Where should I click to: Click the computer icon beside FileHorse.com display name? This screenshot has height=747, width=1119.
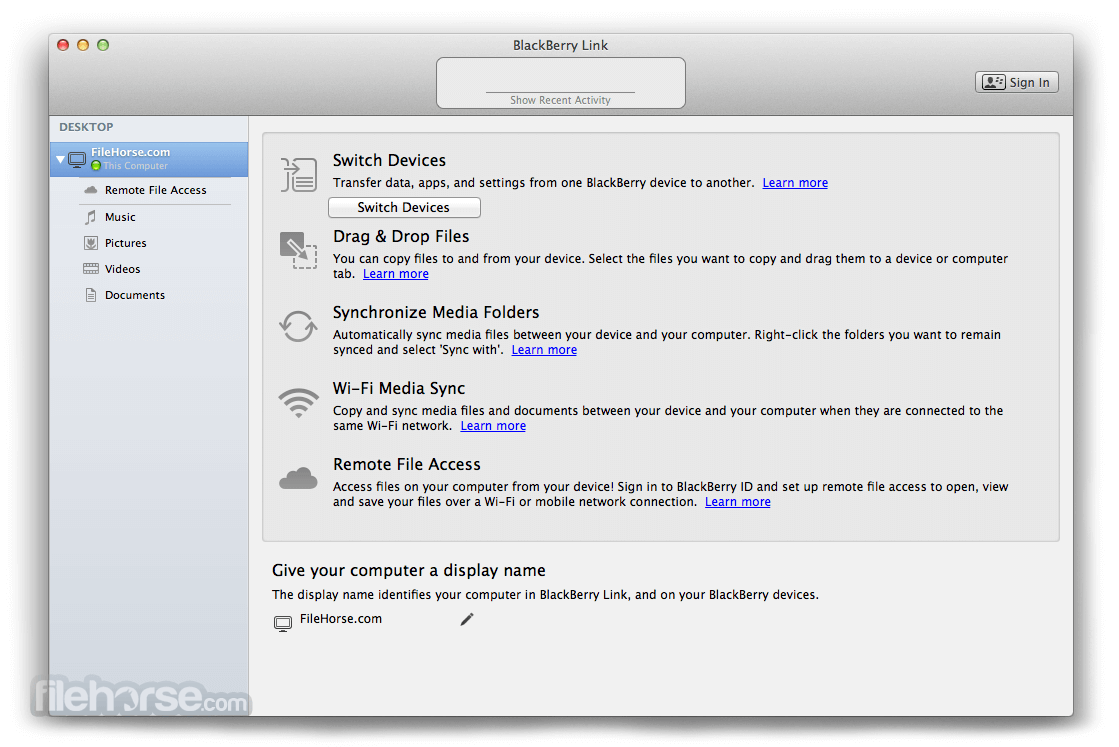pyautogui.click(x=283, y=624)
